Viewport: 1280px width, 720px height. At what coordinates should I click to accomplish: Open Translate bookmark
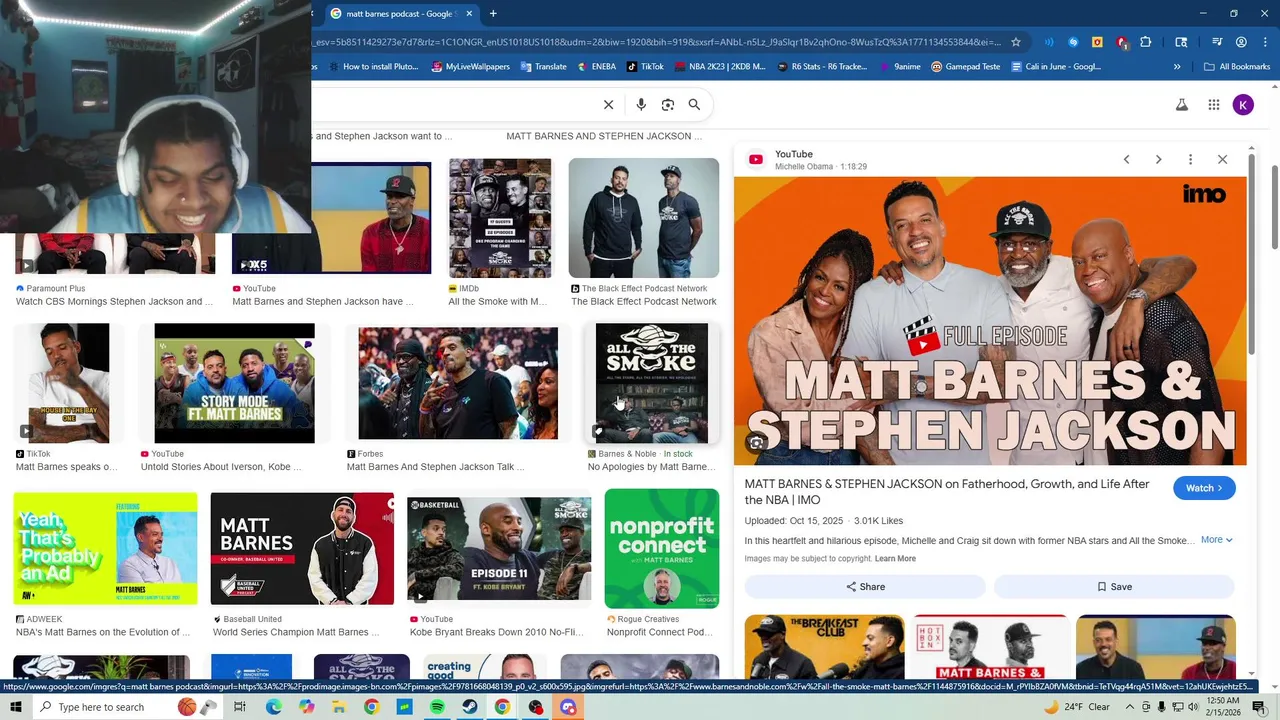543,67
